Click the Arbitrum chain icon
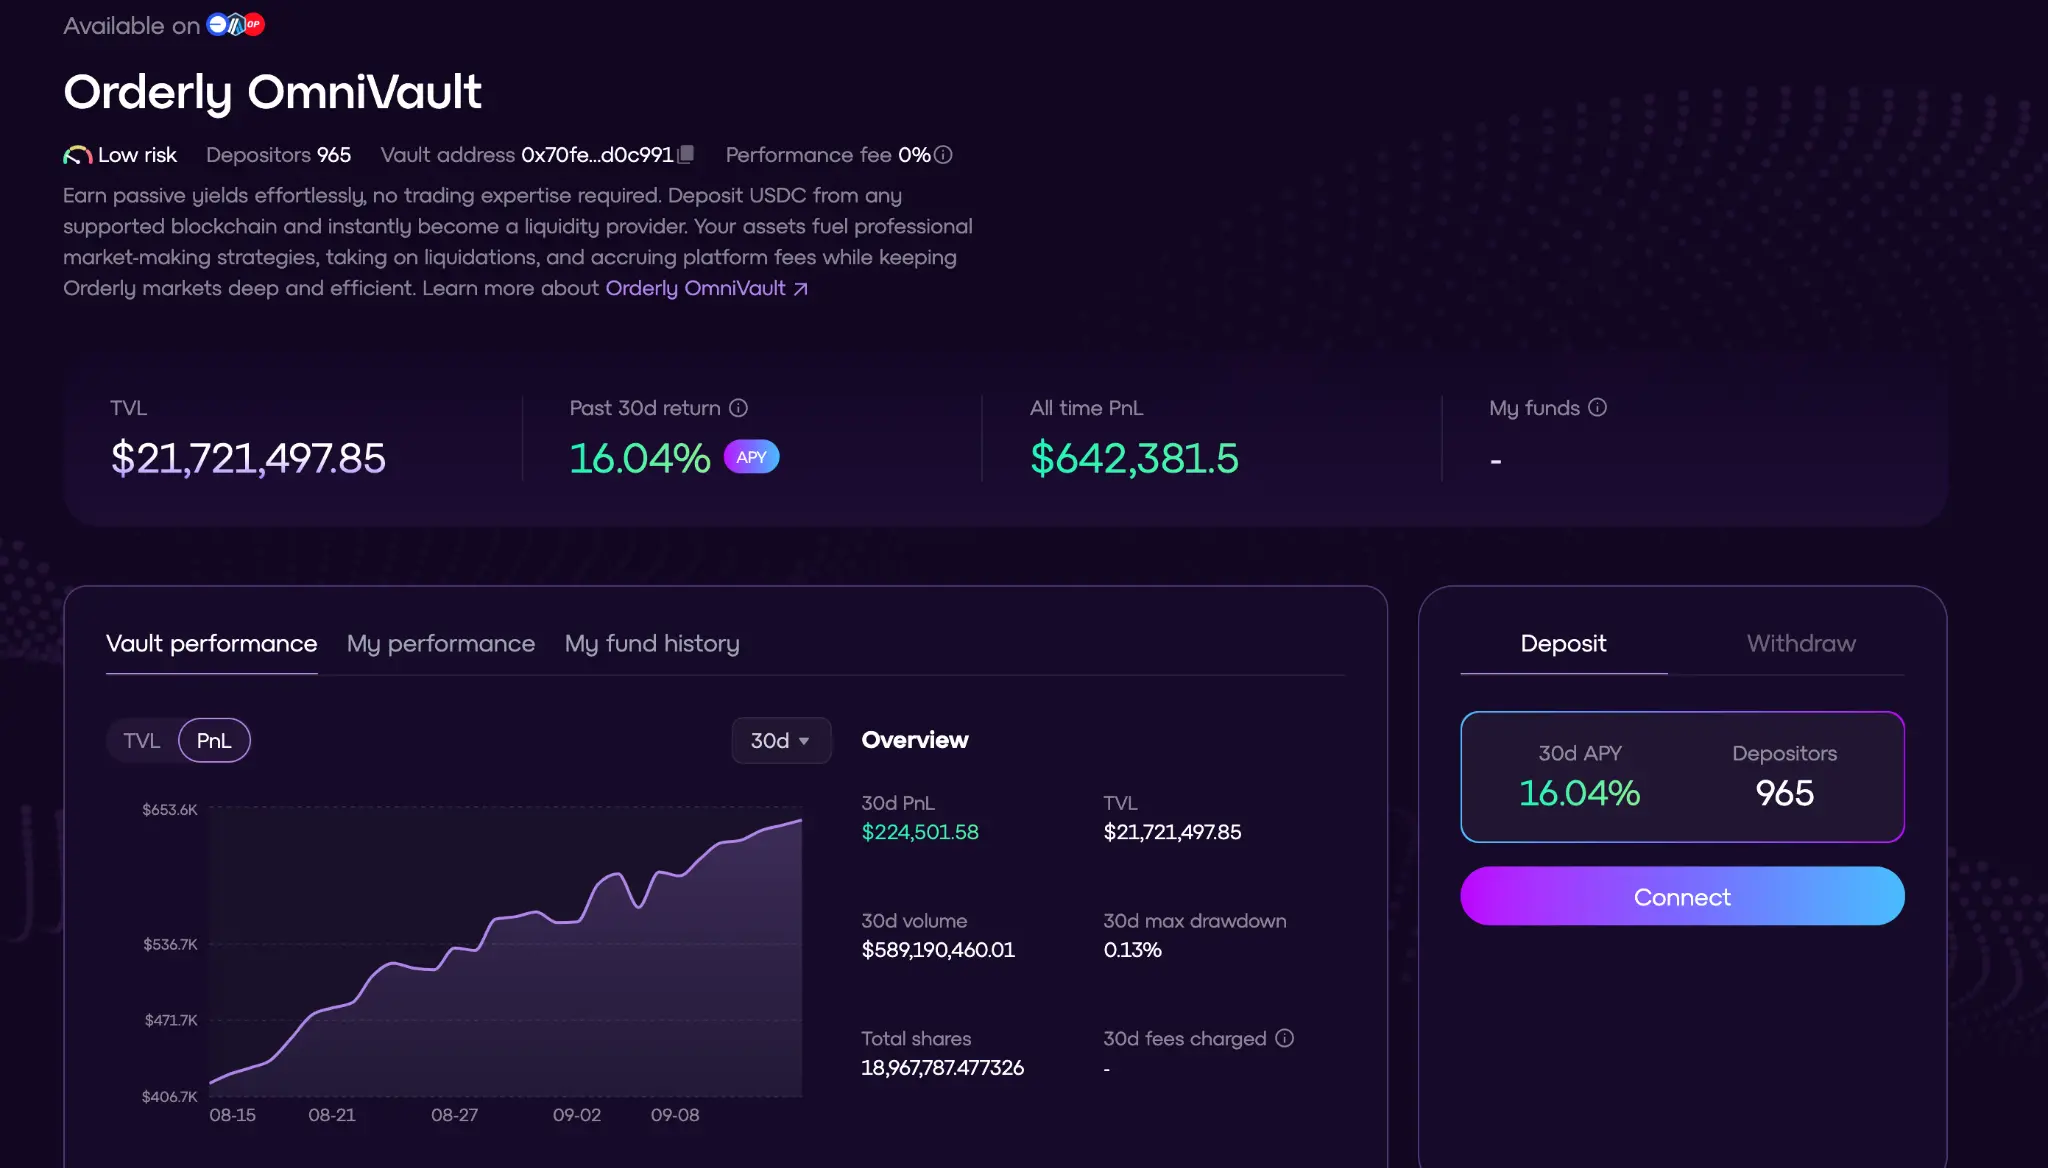The height and width of the screenshot is (1168, 2048). pos(236,25)
